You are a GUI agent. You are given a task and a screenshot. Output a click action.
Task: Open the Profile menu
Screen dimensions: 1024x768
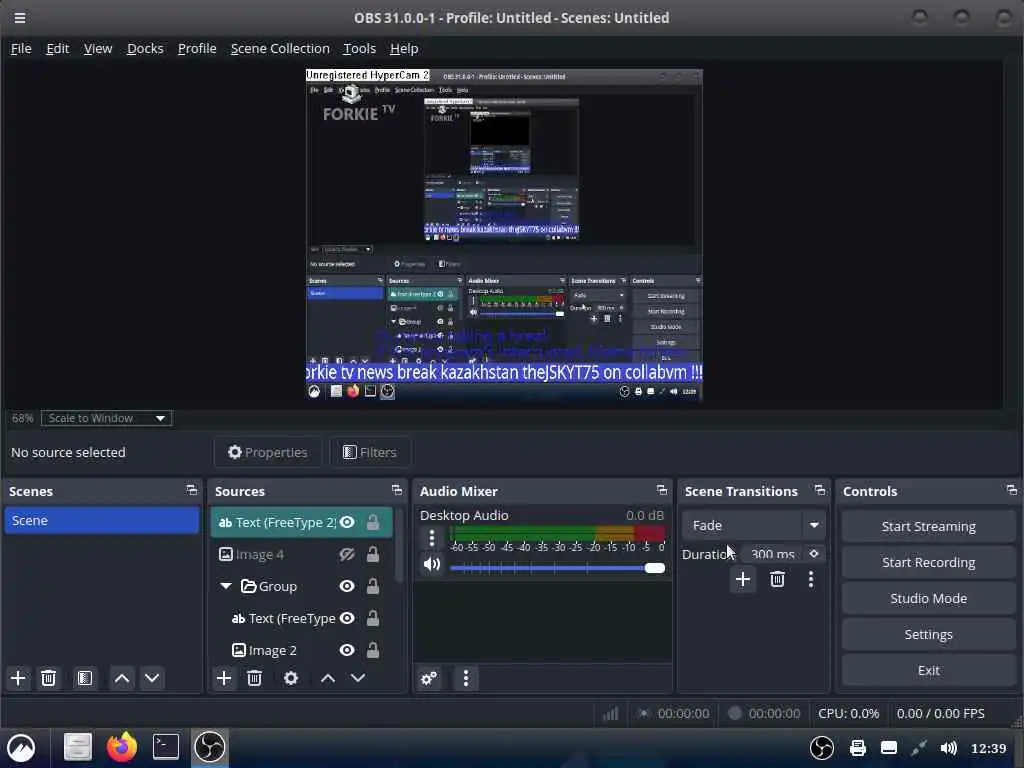[197, 48]
